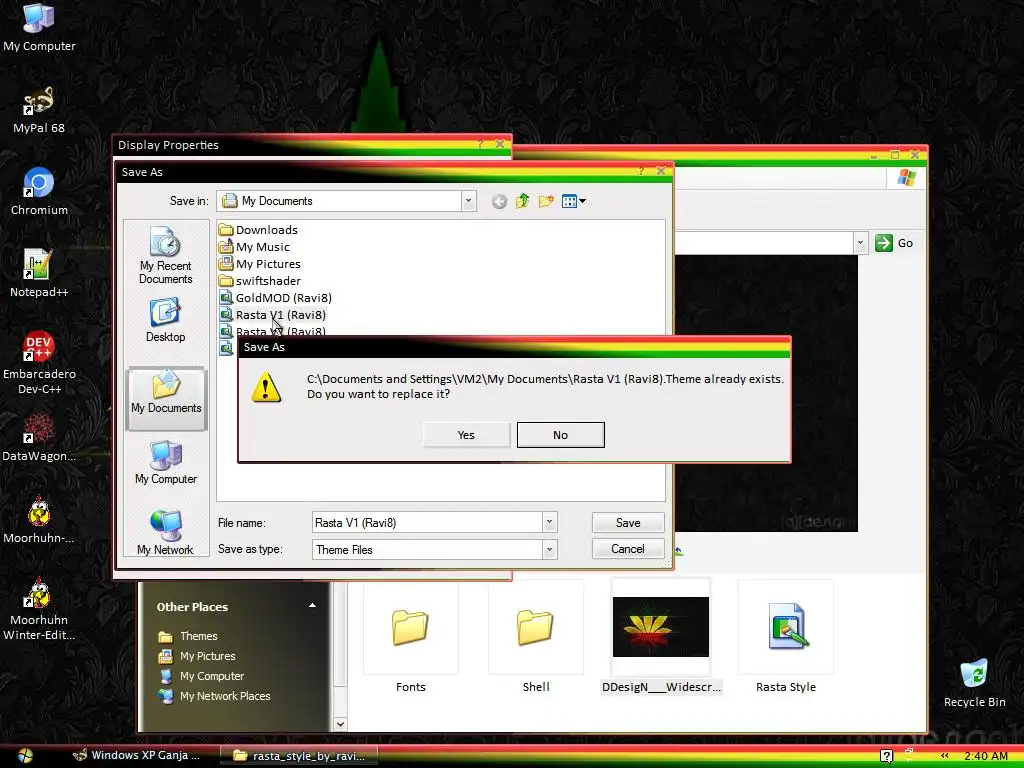Go to Desktop in Save As sidebar
The height and width of the screenshot is (768, 1024).
165,321
